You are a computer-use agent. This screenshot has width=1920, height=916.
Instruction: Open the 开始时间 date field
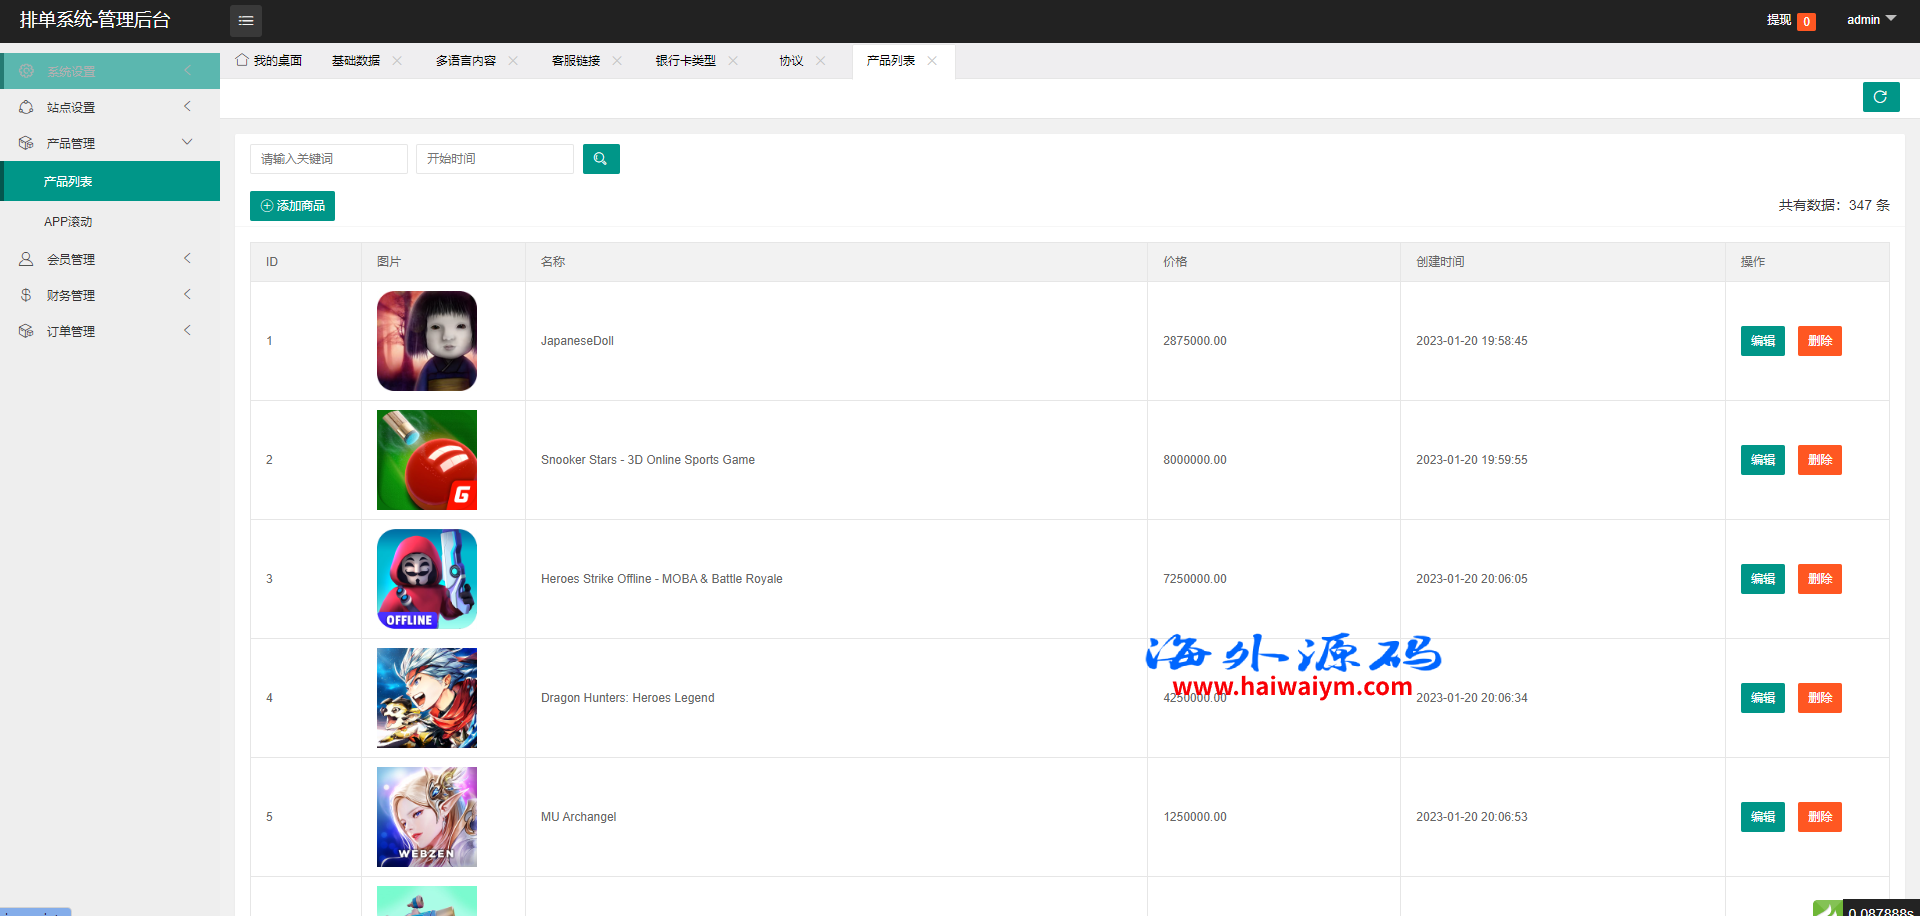[494, 159]
